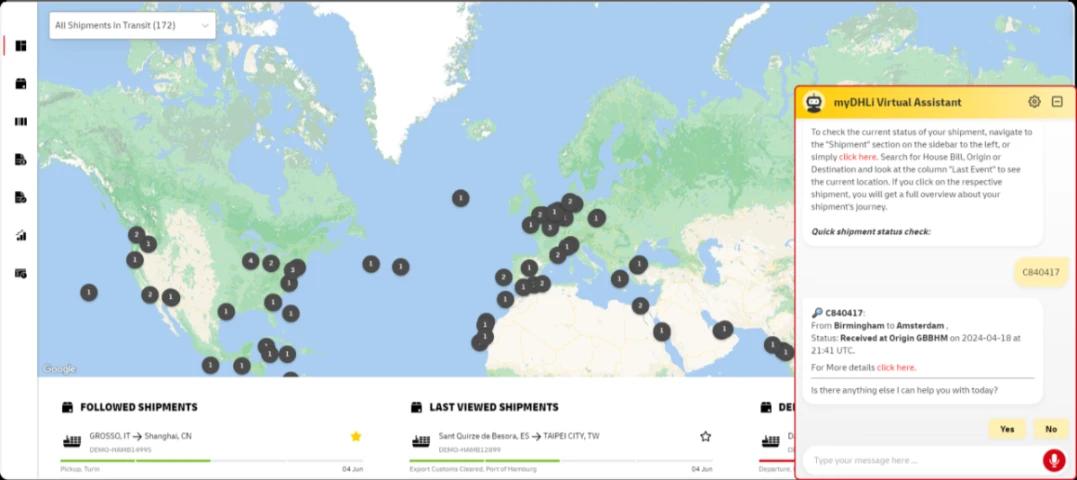Open the dashboard icon in the sidebar

pyautogui.click(x=20, y=46)
